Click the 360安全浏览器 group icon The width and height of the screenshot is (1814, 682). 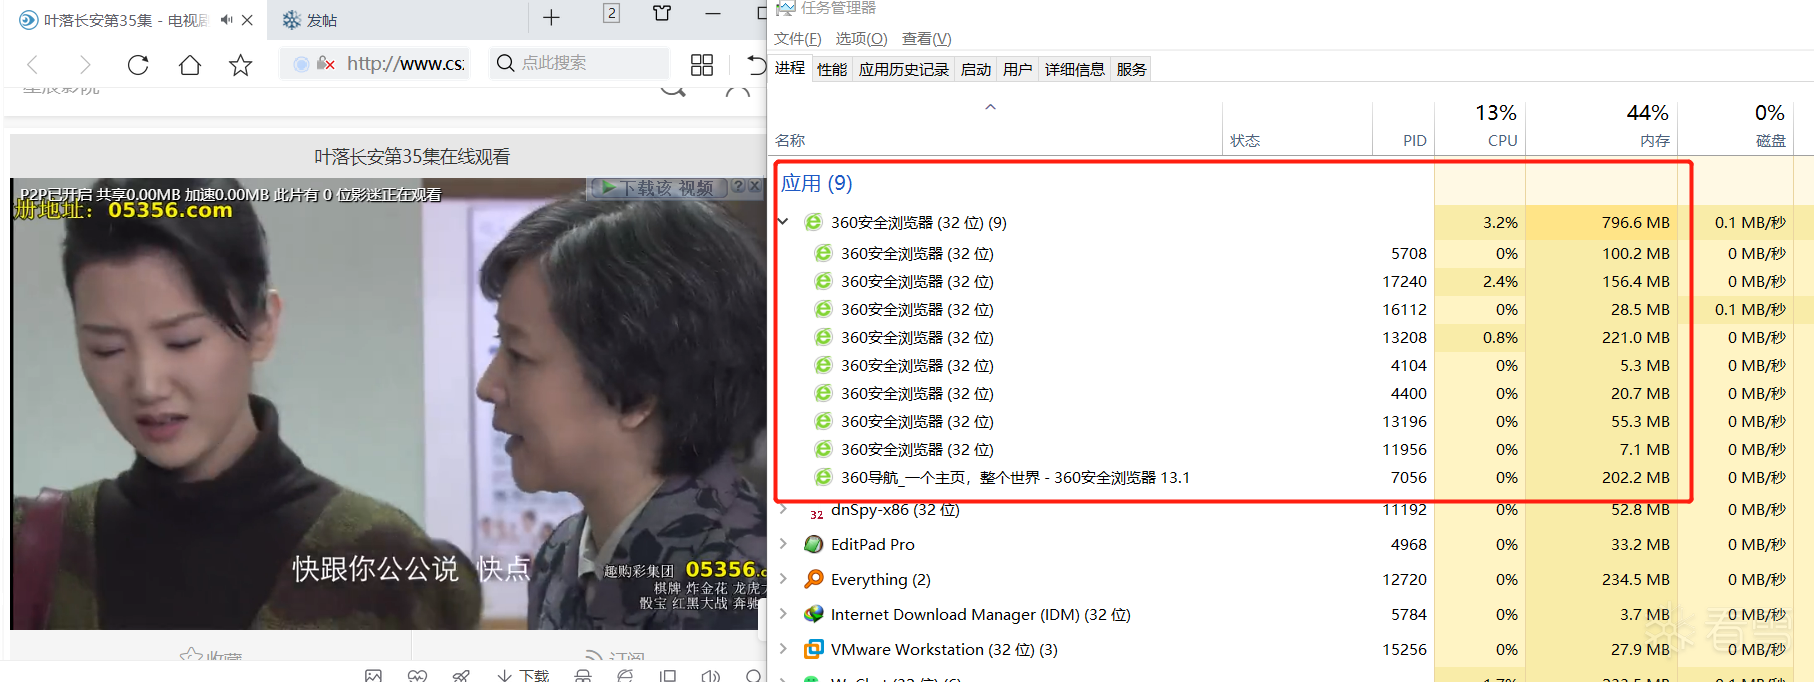[x=814, y=222]
